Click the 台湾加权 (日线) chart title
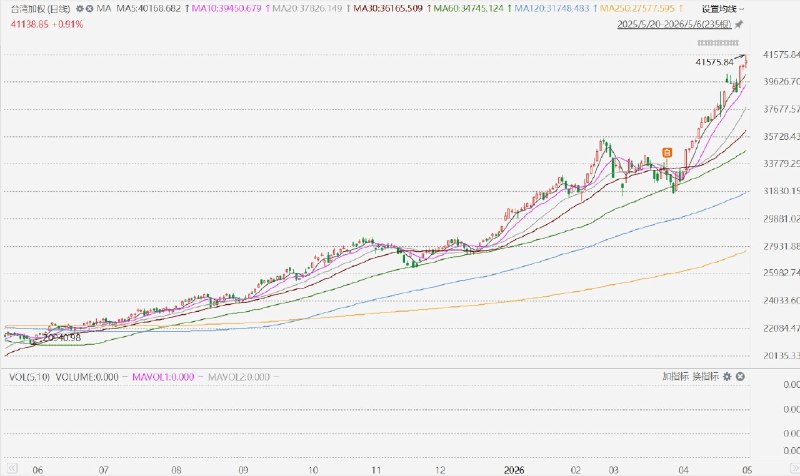The width and height of the screenshot is (800, 476). coord(40,9)
